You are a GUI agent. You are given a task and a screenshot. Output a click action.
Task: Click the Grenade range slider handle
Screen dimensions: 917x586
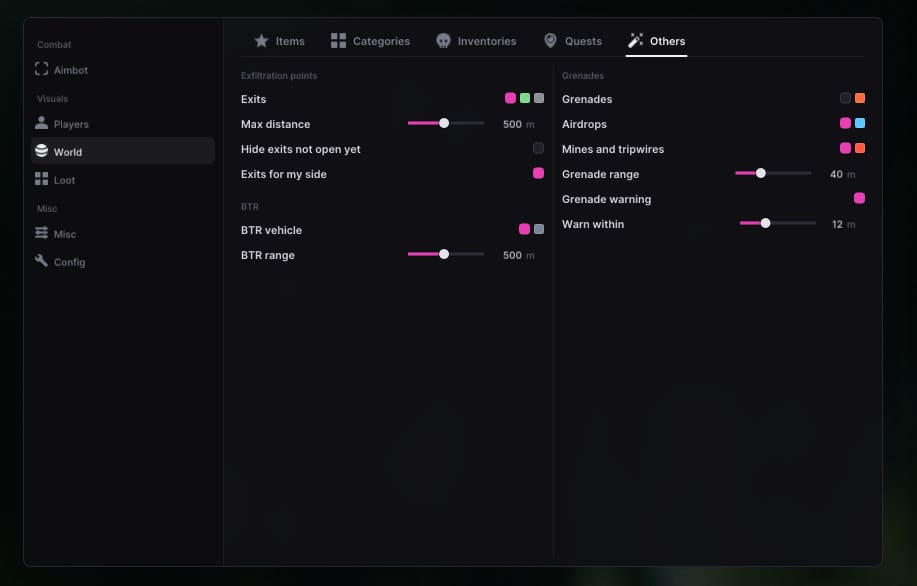(760, 173)
